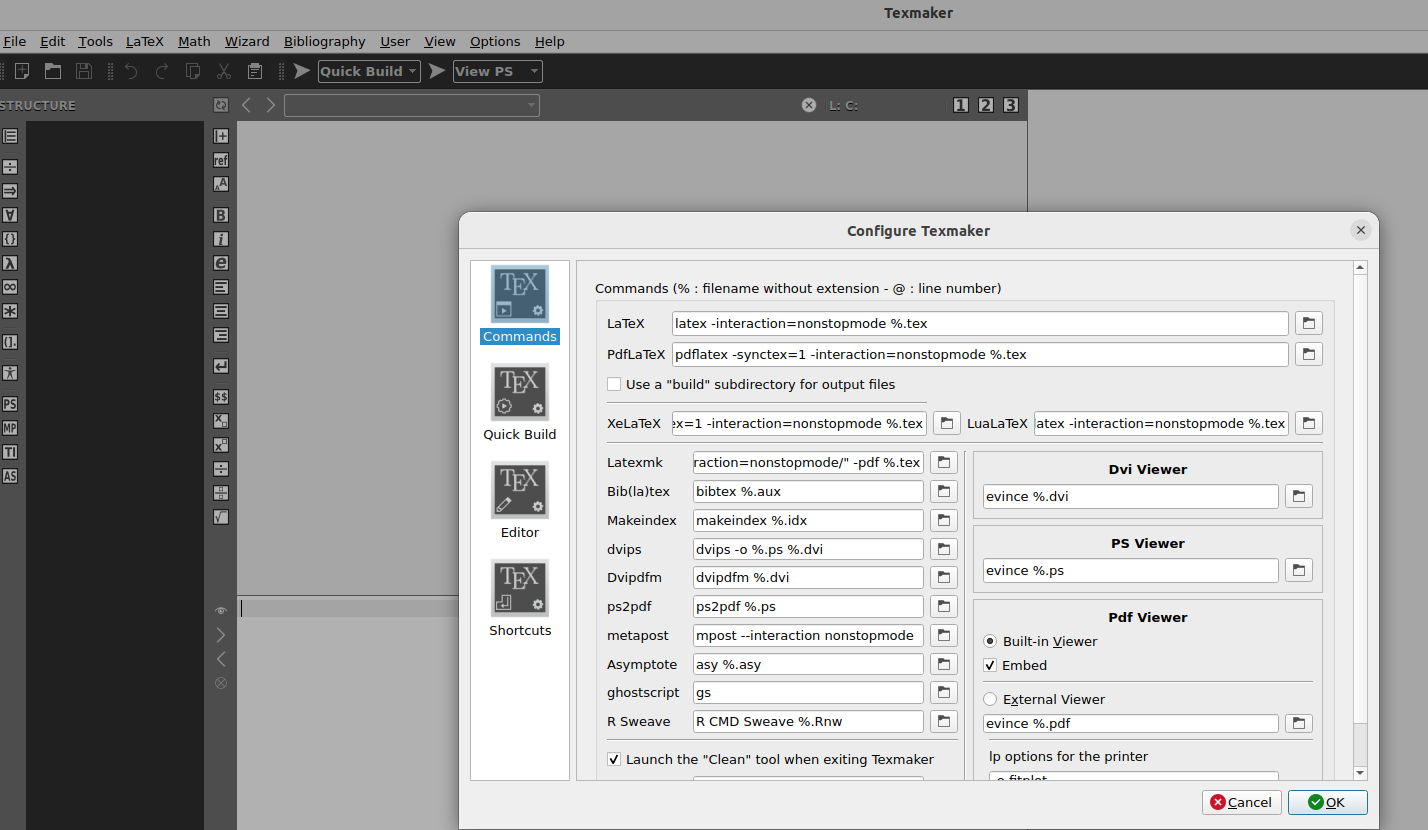
Task: Click the Cut scissors icon
Action: [x=224, y=71]
